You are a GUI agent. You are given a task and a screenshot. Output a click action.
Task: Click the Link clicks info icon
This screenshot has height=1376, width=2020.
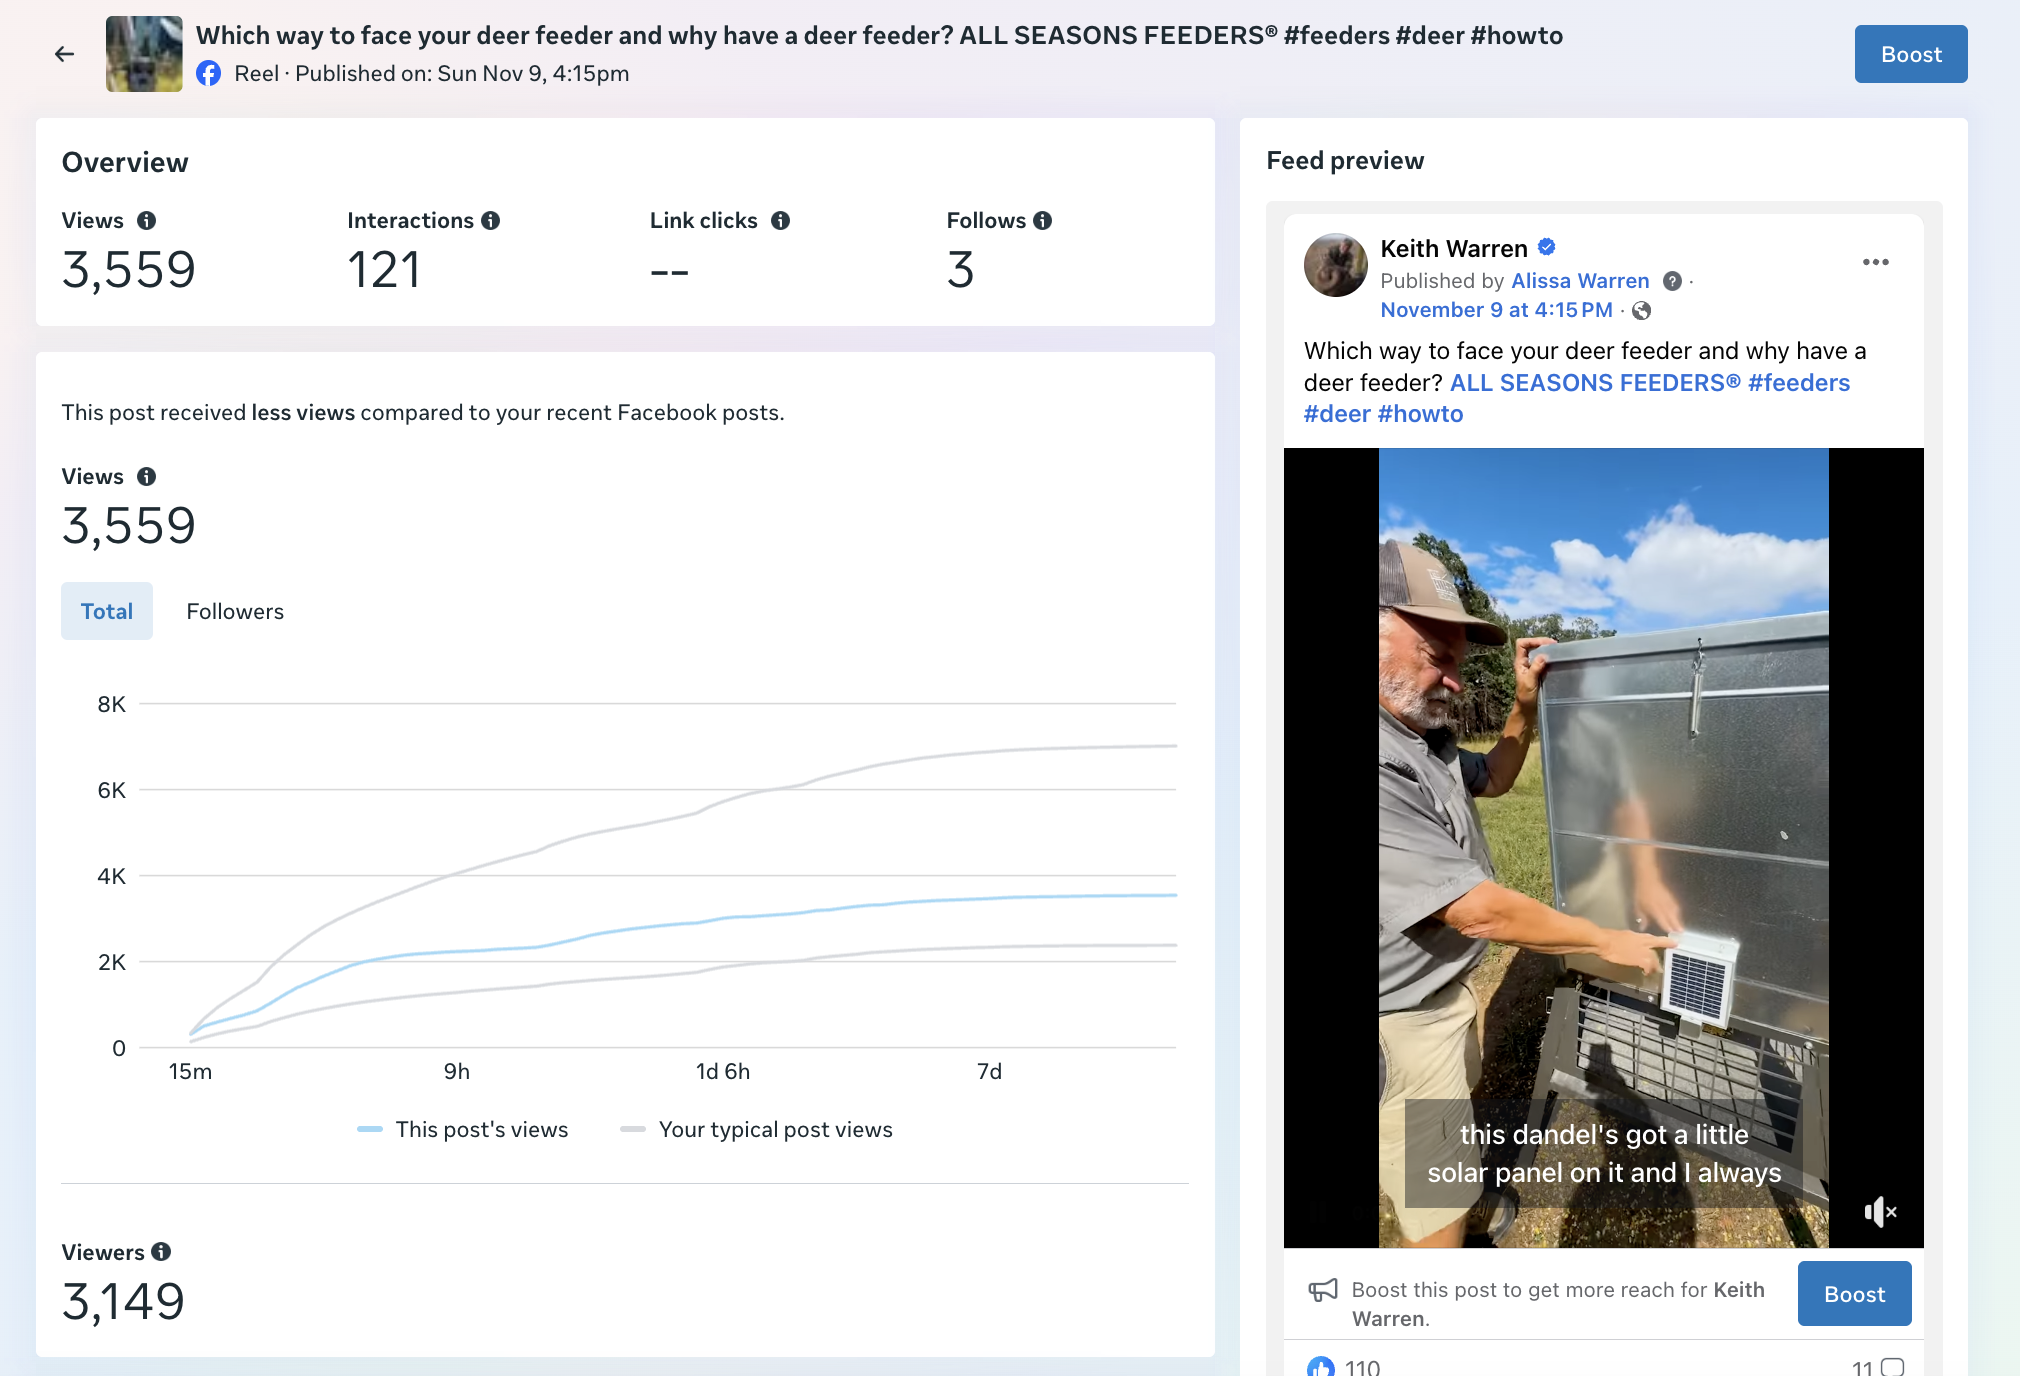point(780,221)
